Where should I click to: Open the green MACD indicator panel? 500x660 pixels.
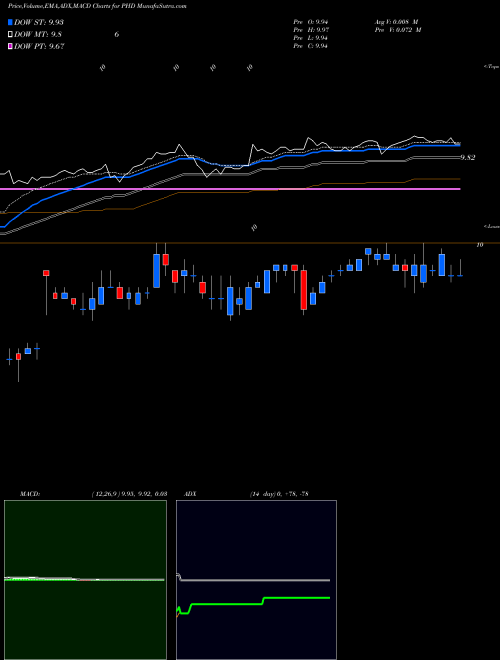85,580
